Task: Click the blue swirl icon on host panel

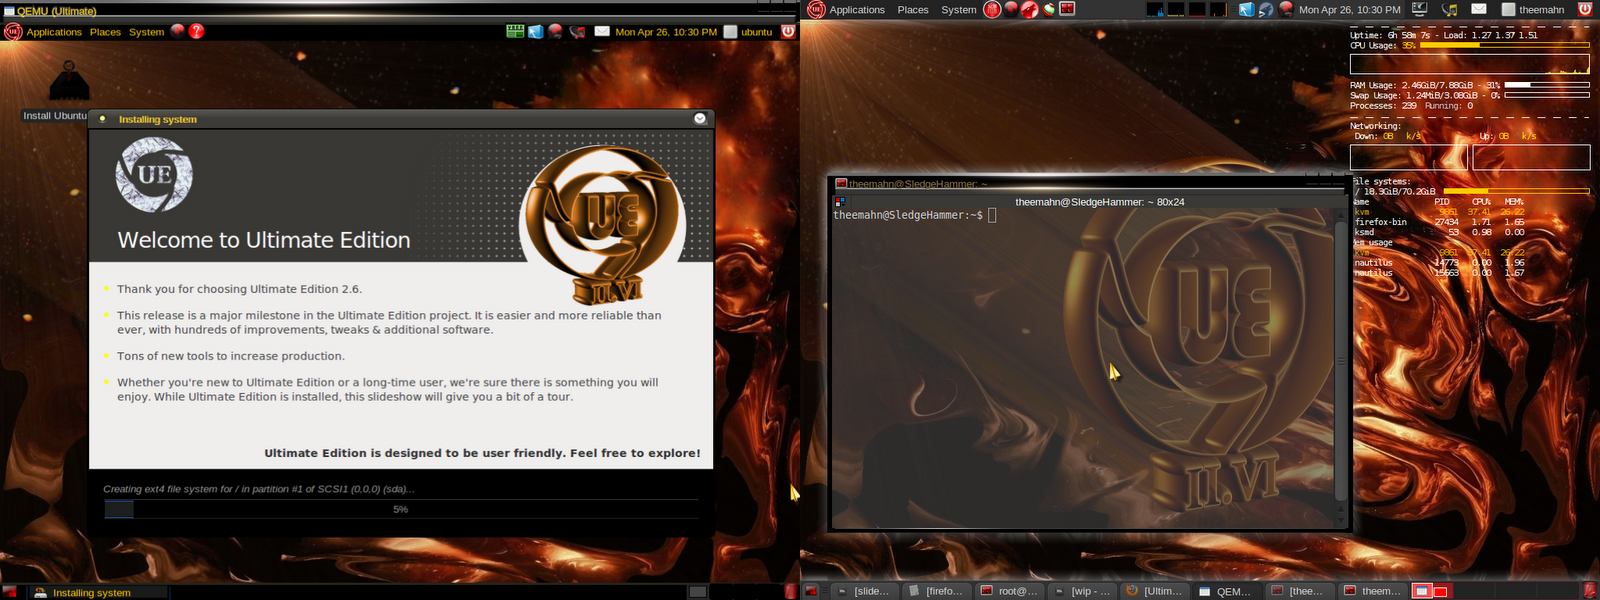Action: click(x=1266, y=10)
